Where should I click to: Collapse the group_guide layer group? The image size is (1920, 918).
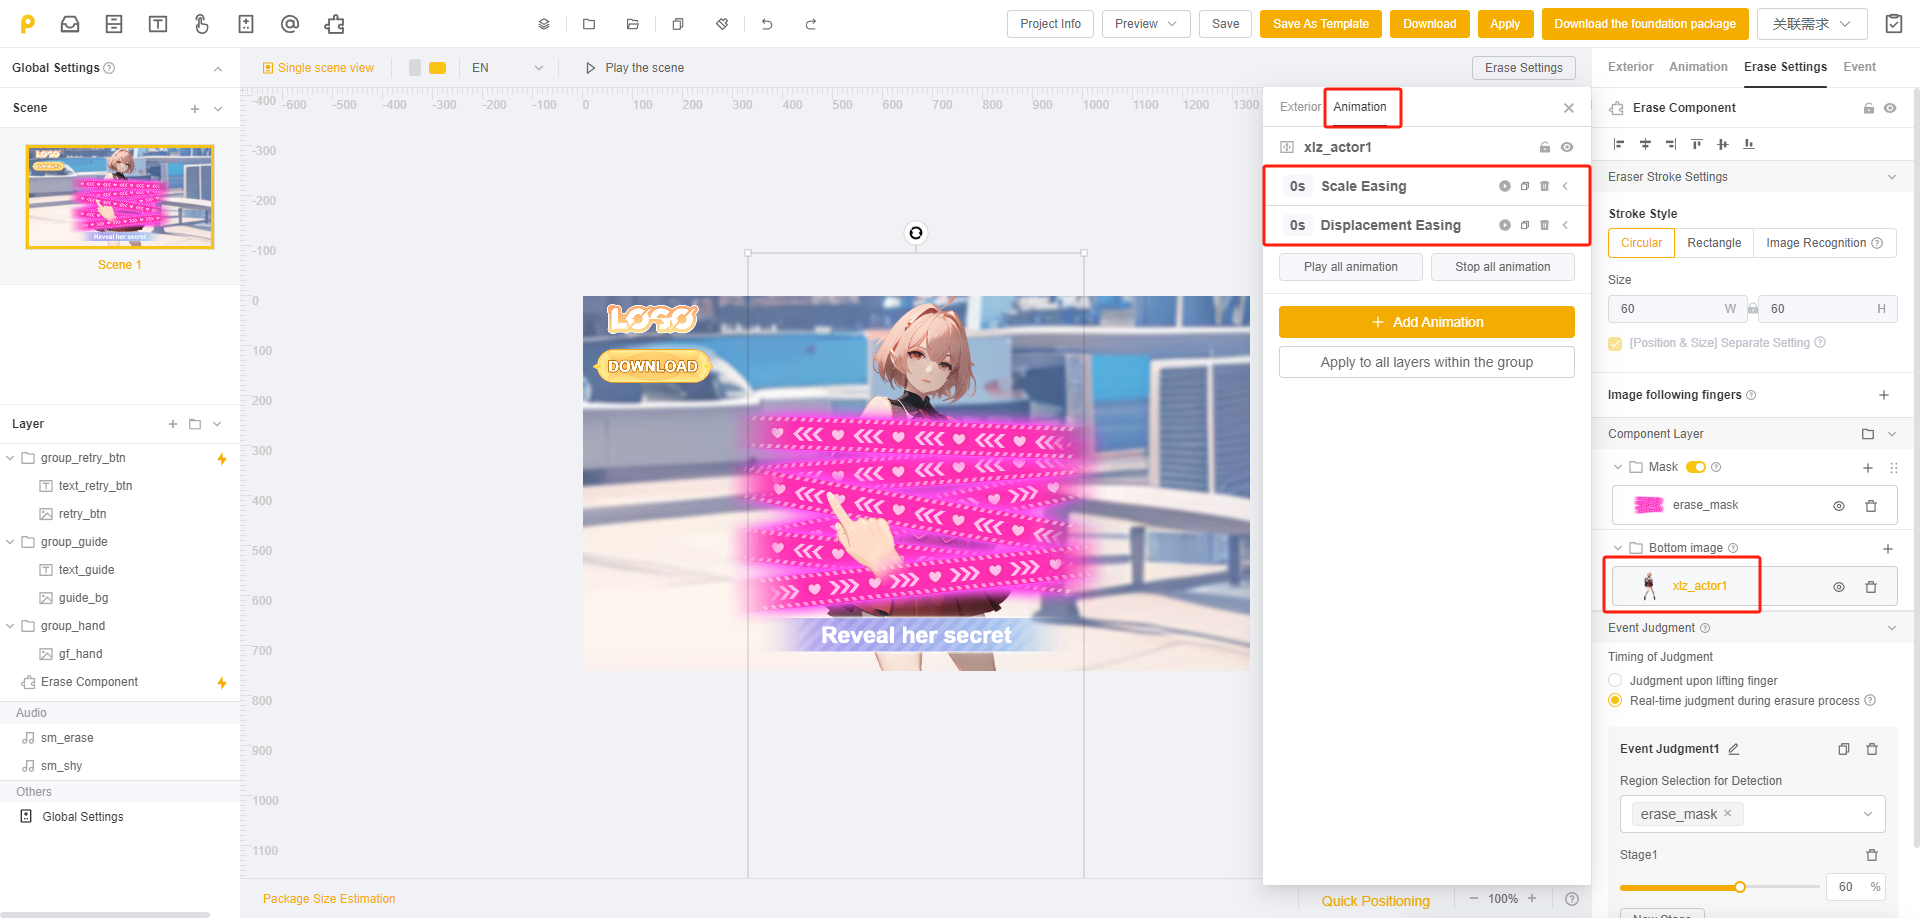(x=10, y=542)
